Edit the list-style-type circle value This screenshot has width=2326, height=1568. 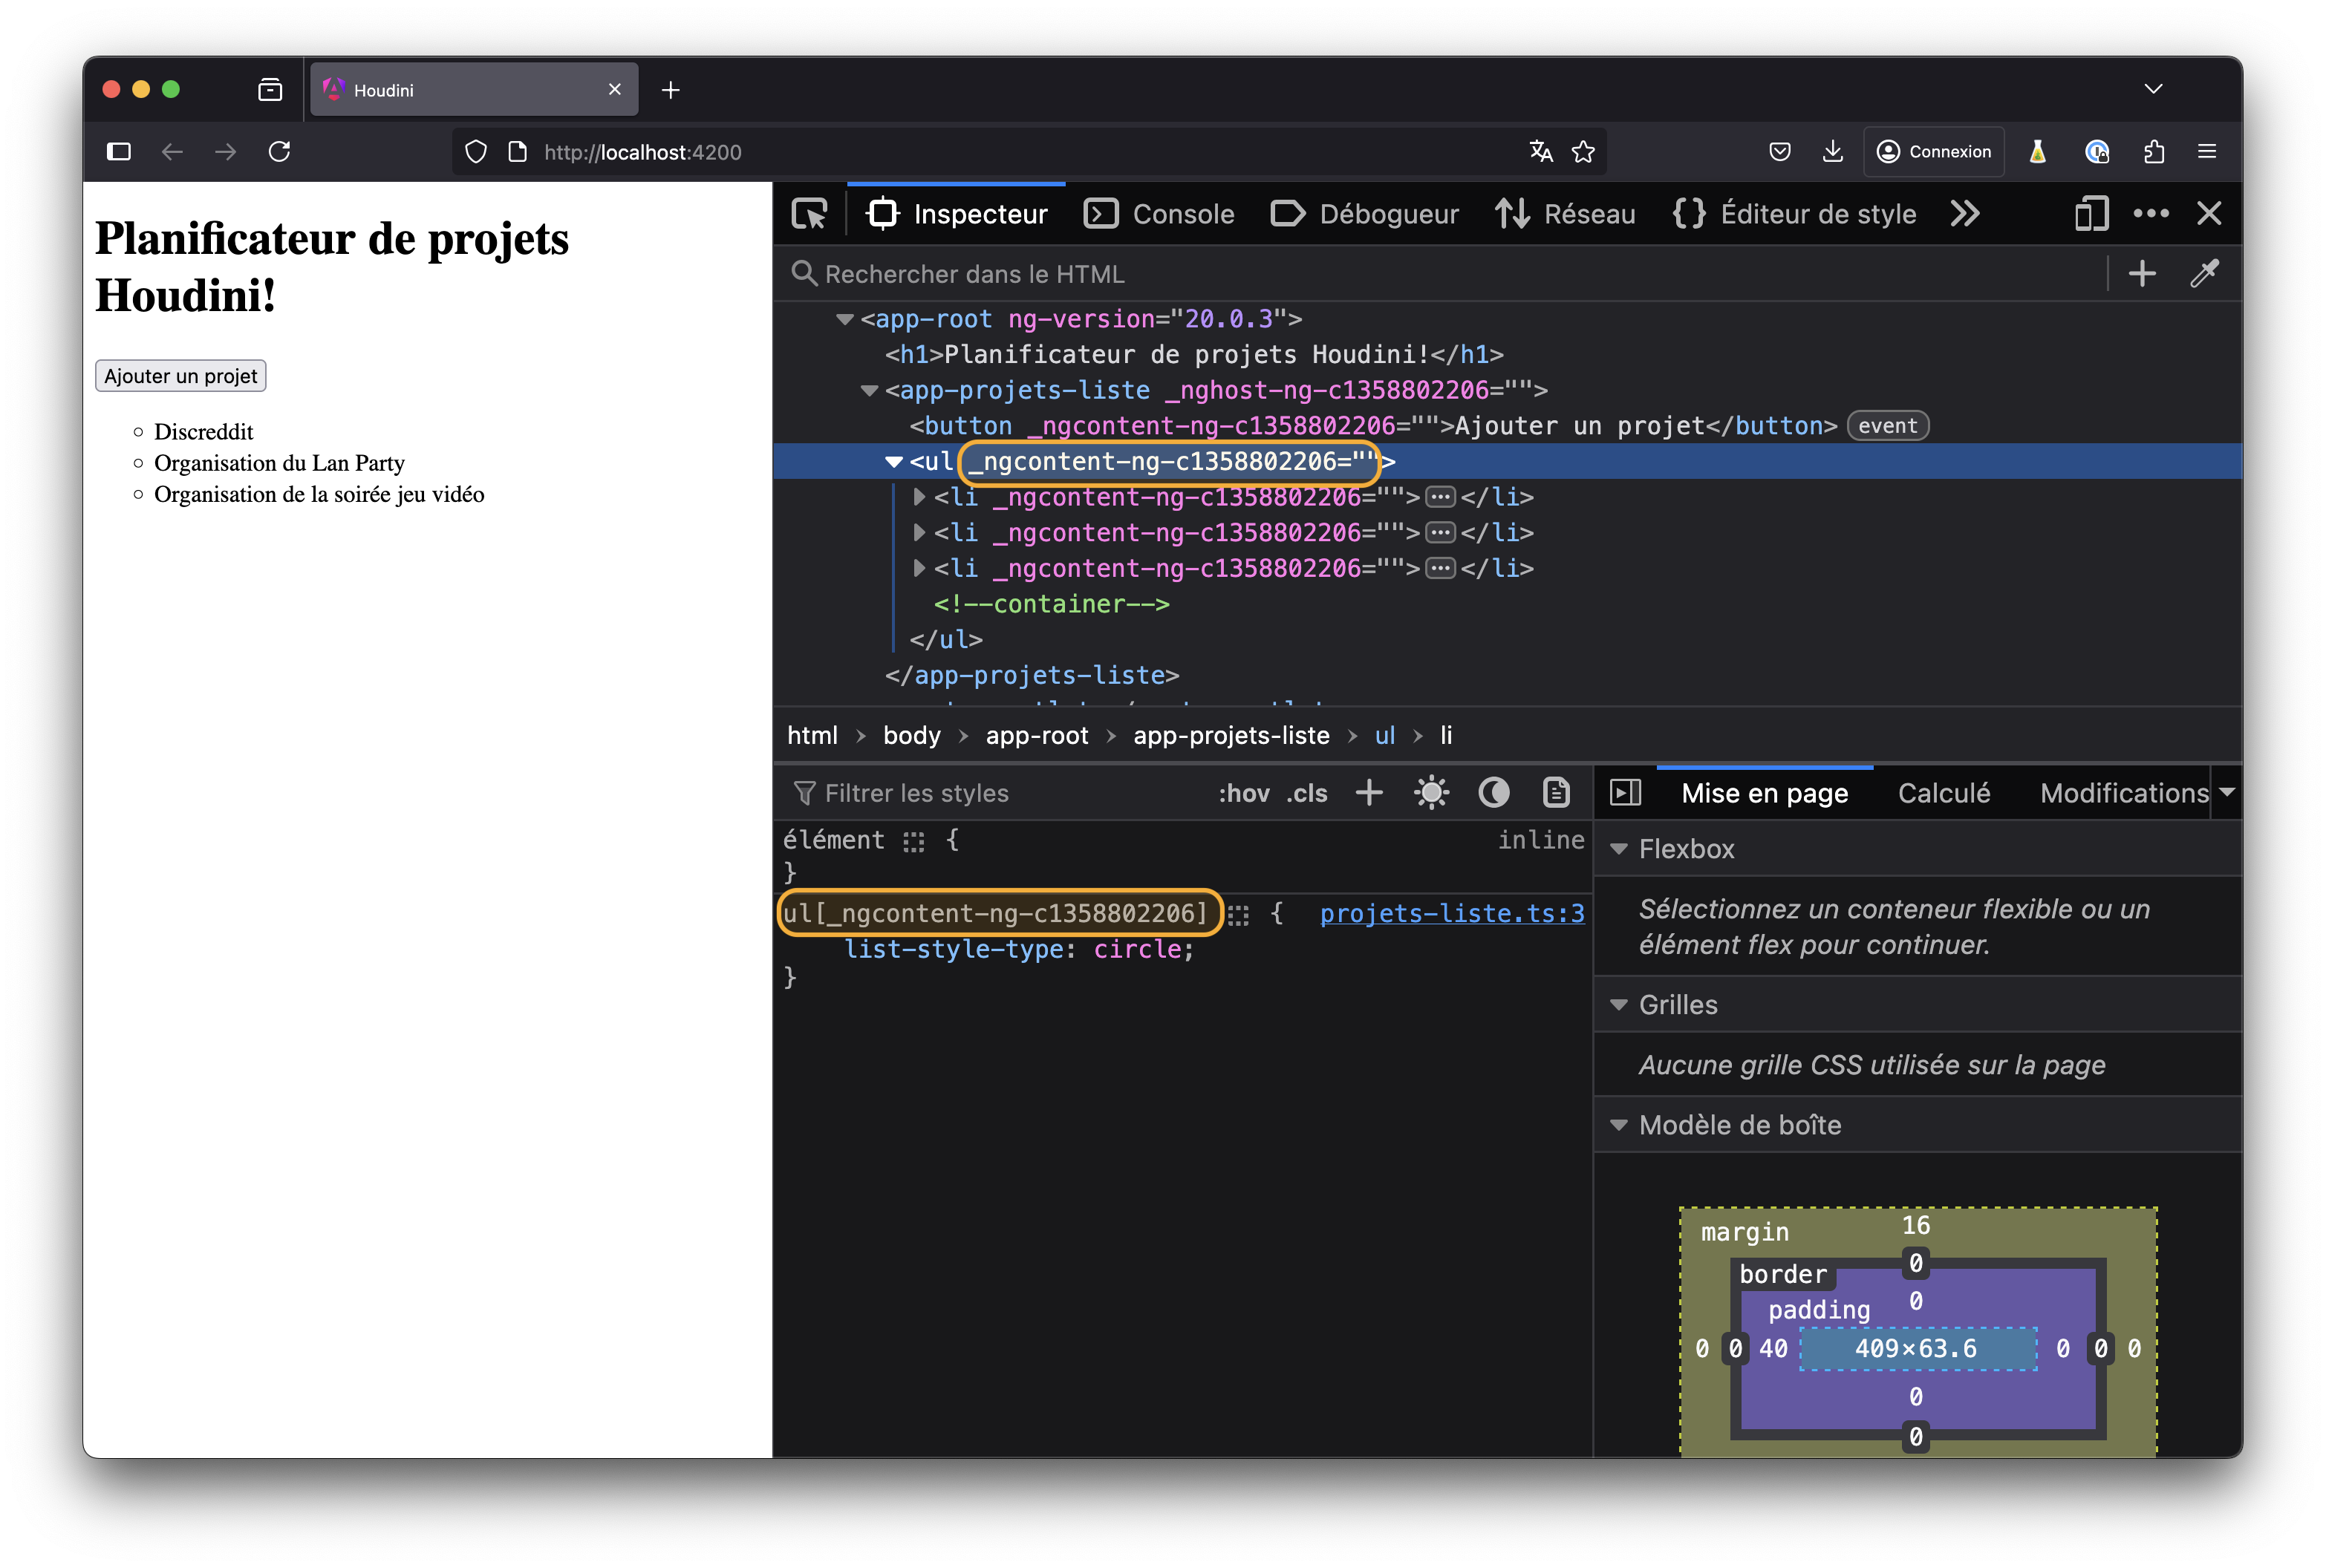pyautogui.click(x=1136, y=950)
